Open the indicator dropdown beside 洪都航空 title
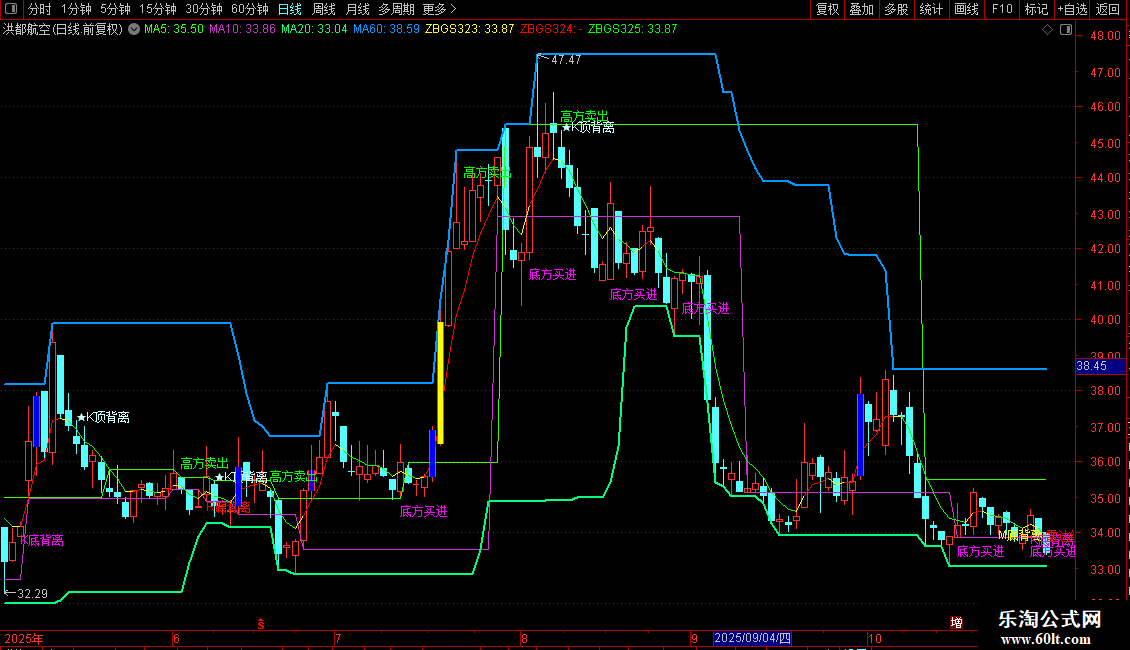Viewport: 1130px width, 650px height. (x=134, y=29)
